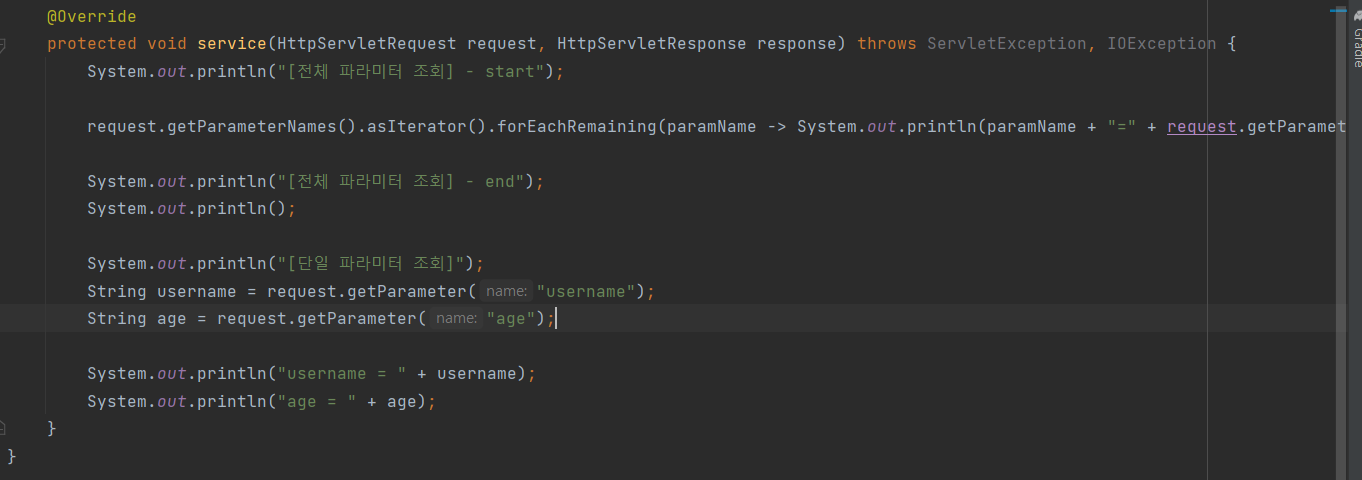Click ServletException in the throws clause

[1006, 44]
